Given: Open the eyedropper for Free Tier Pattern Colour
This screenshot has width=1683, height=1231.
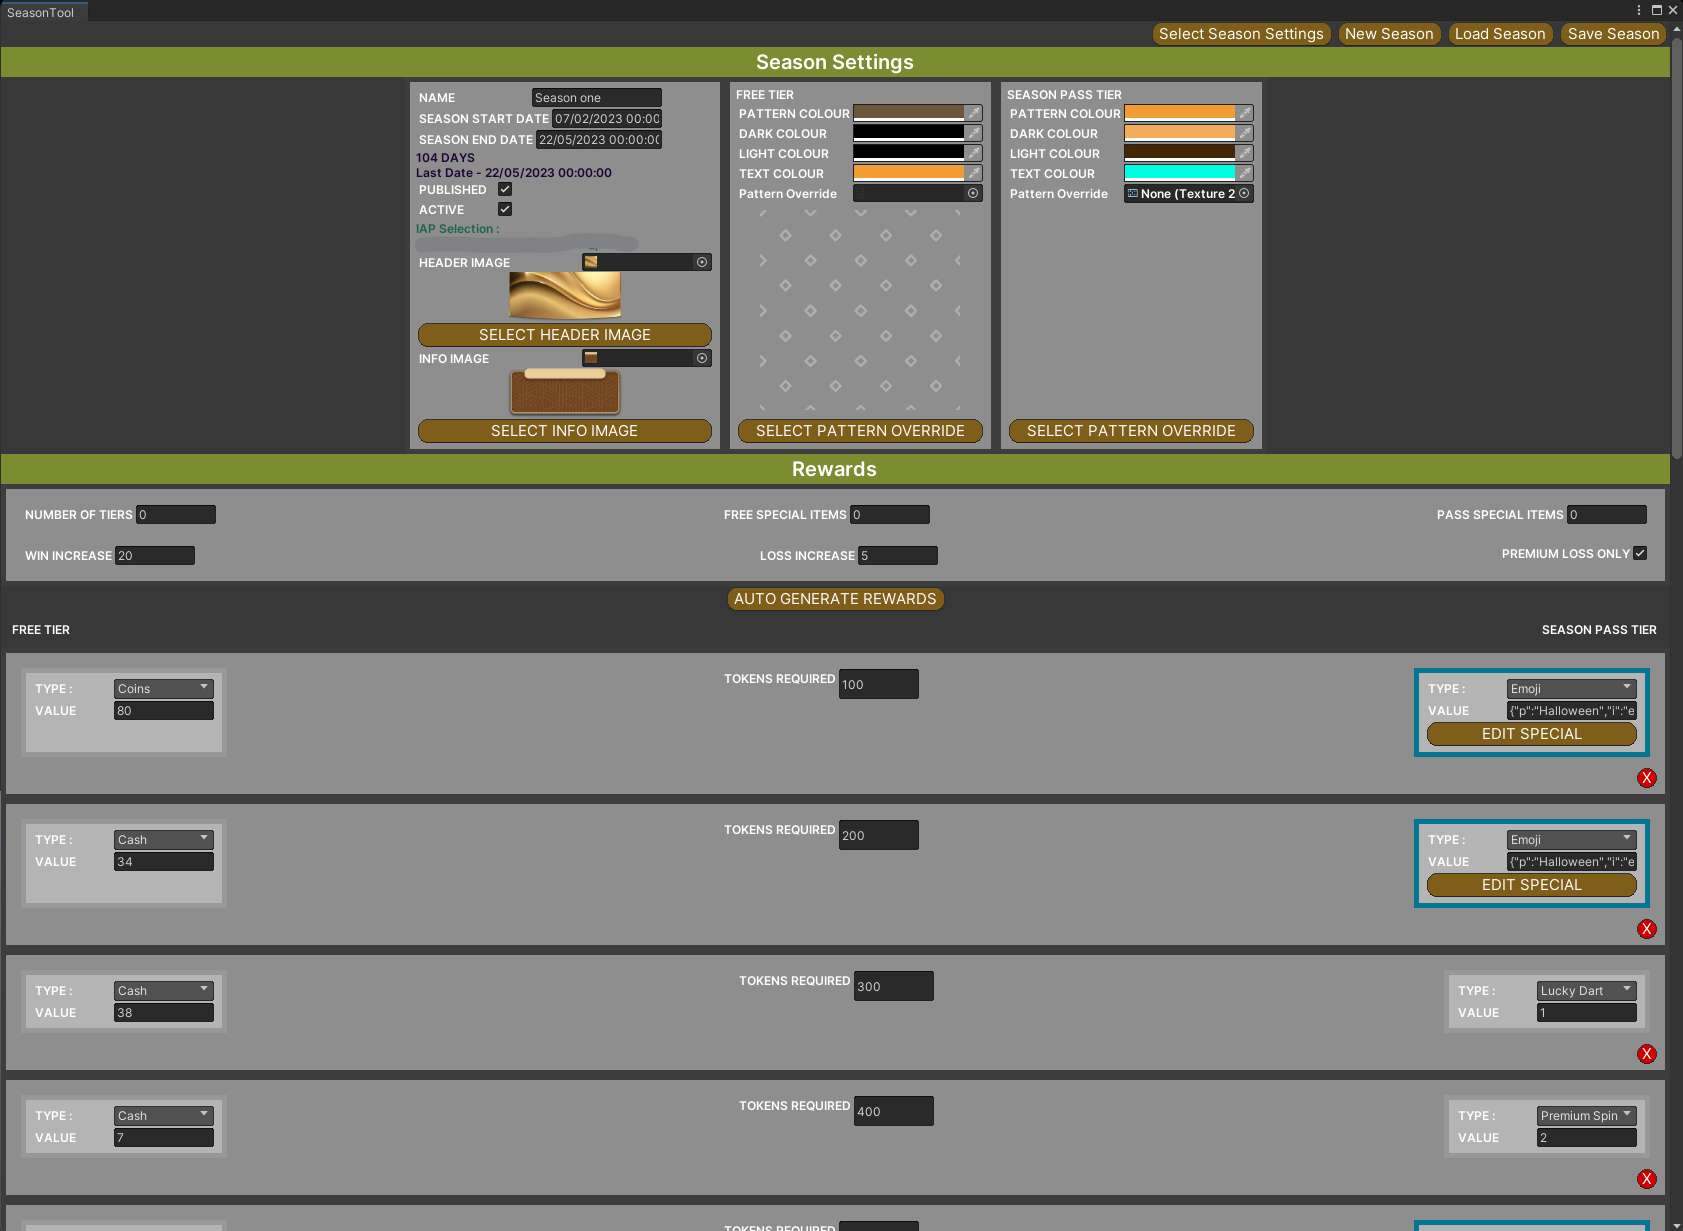Looking at the screenshot, I should coord(975,113).
